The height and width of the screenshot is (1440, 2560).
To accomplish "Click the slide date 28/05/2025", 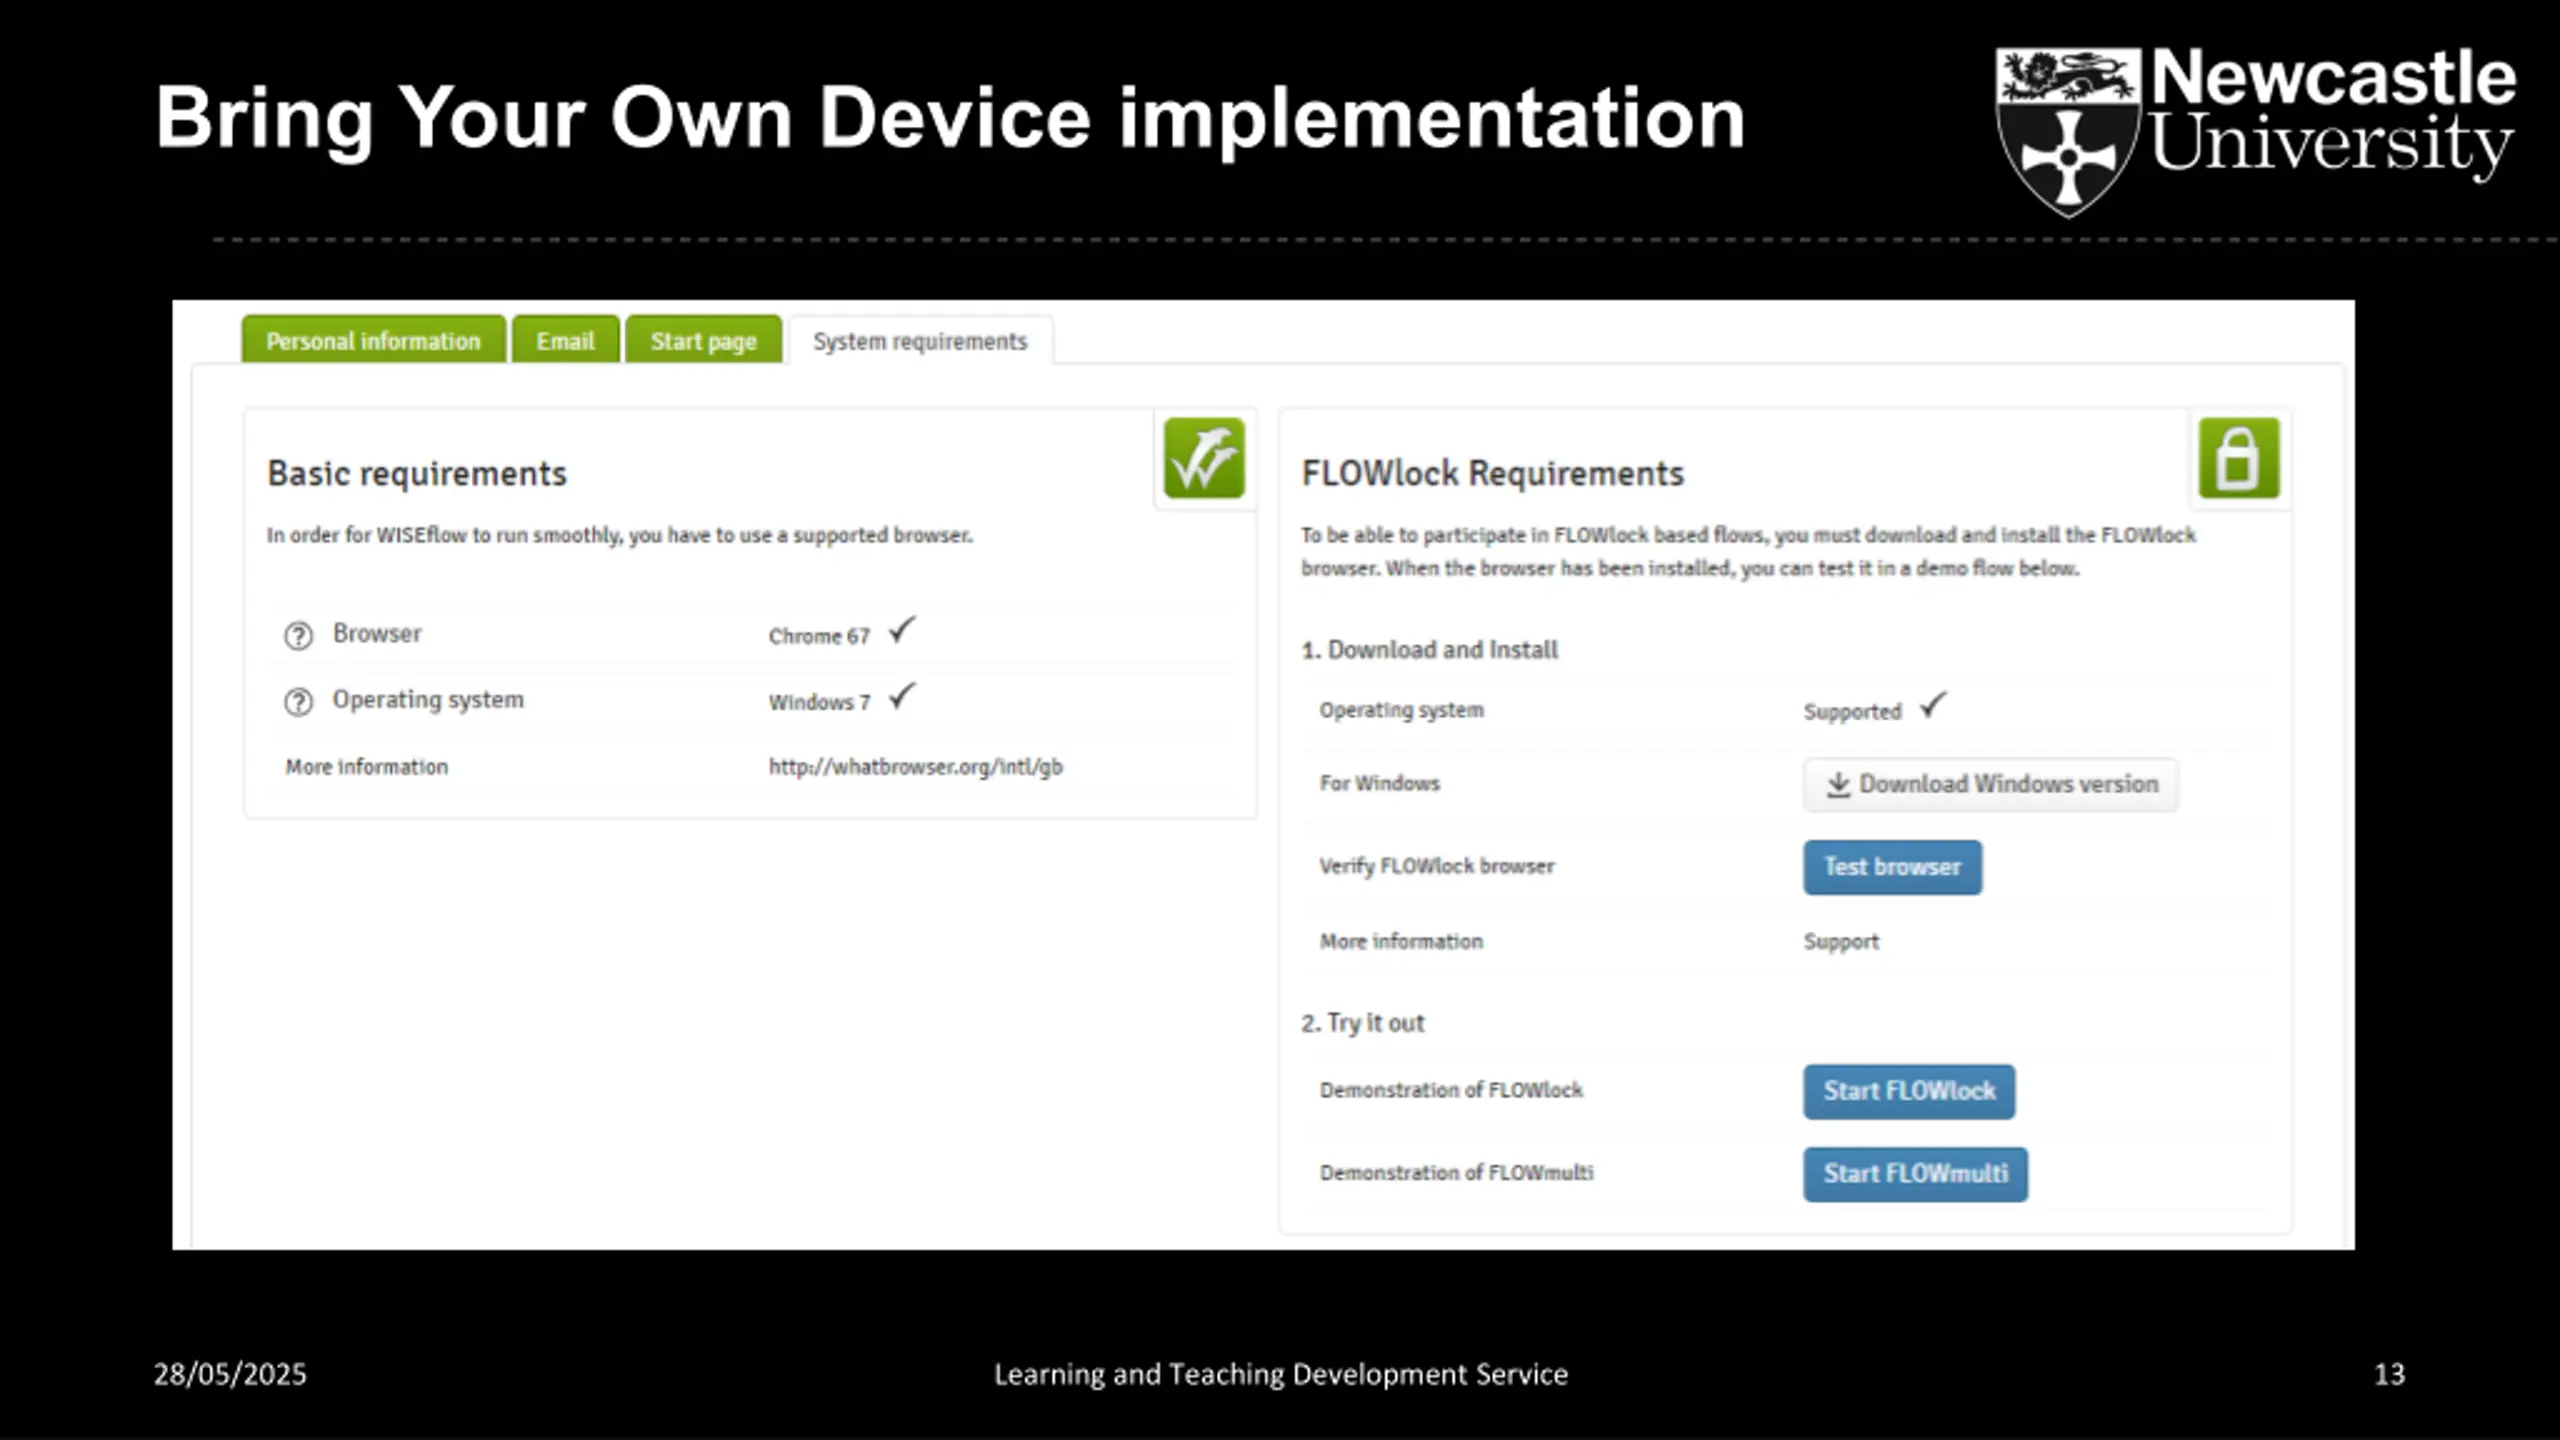I will click(x=230, y=1374).
